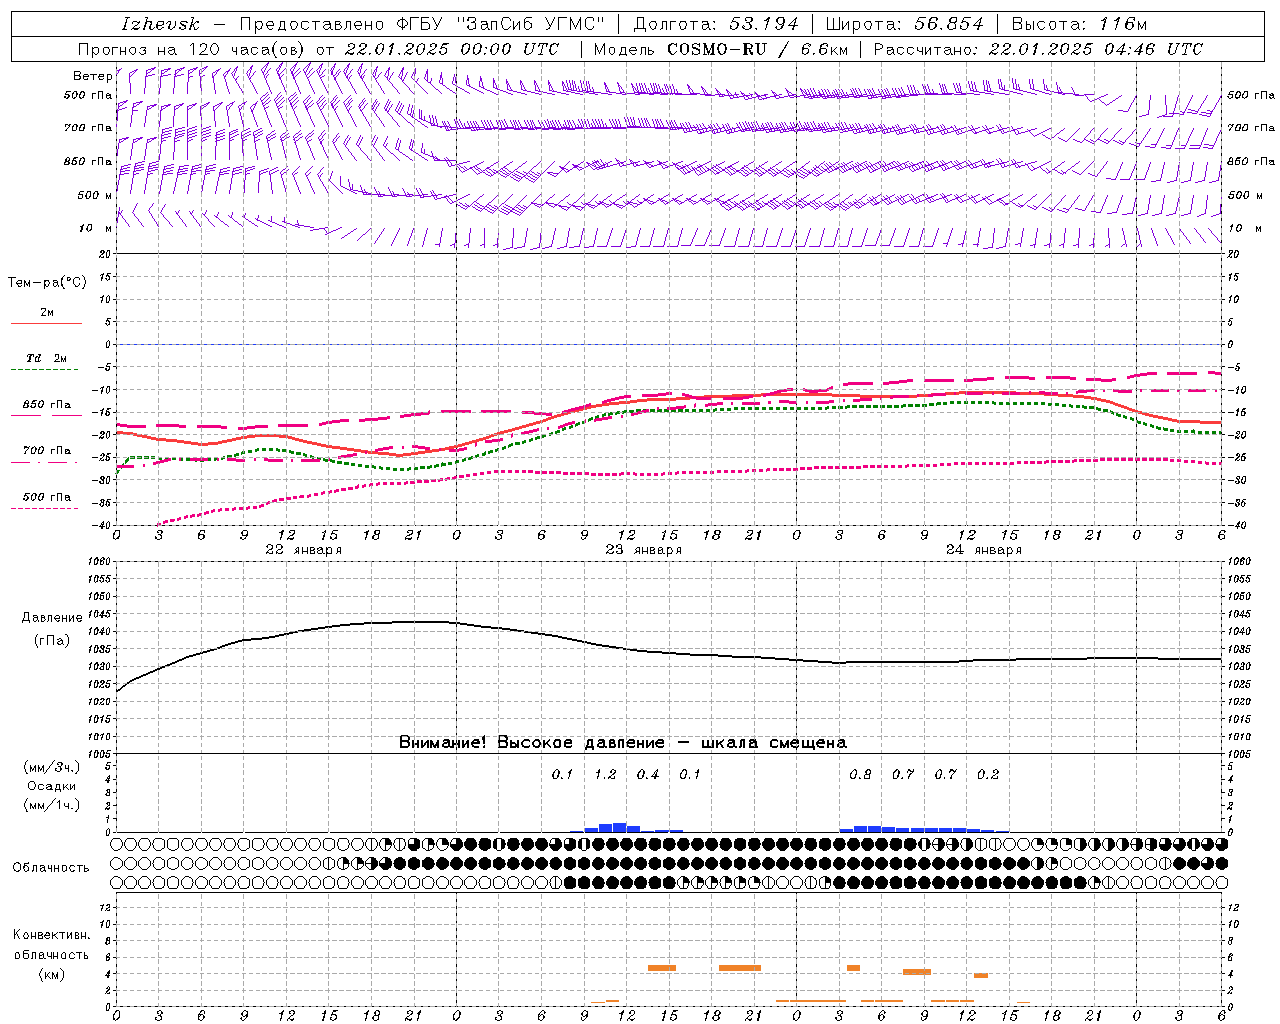Click the (мм/1ч.) units label
Image resolution: width=1280 pixels, height=1024 pixels.
(51, 805)
